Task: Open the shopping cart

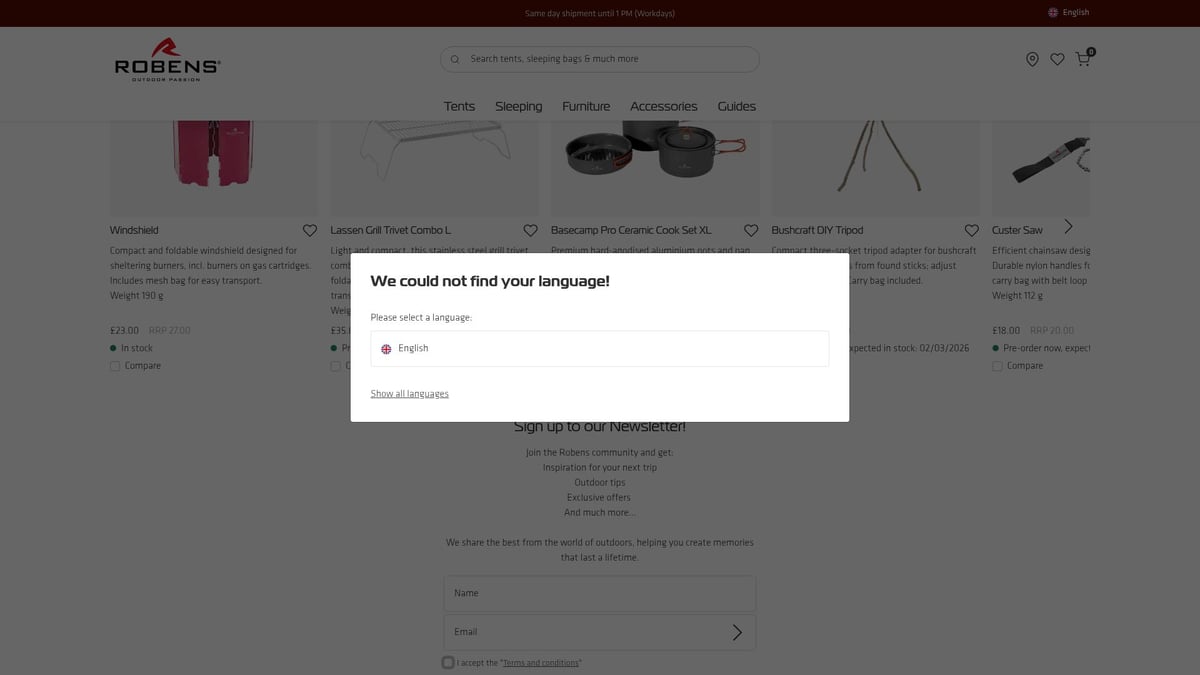Action: tap(1083, 59)
